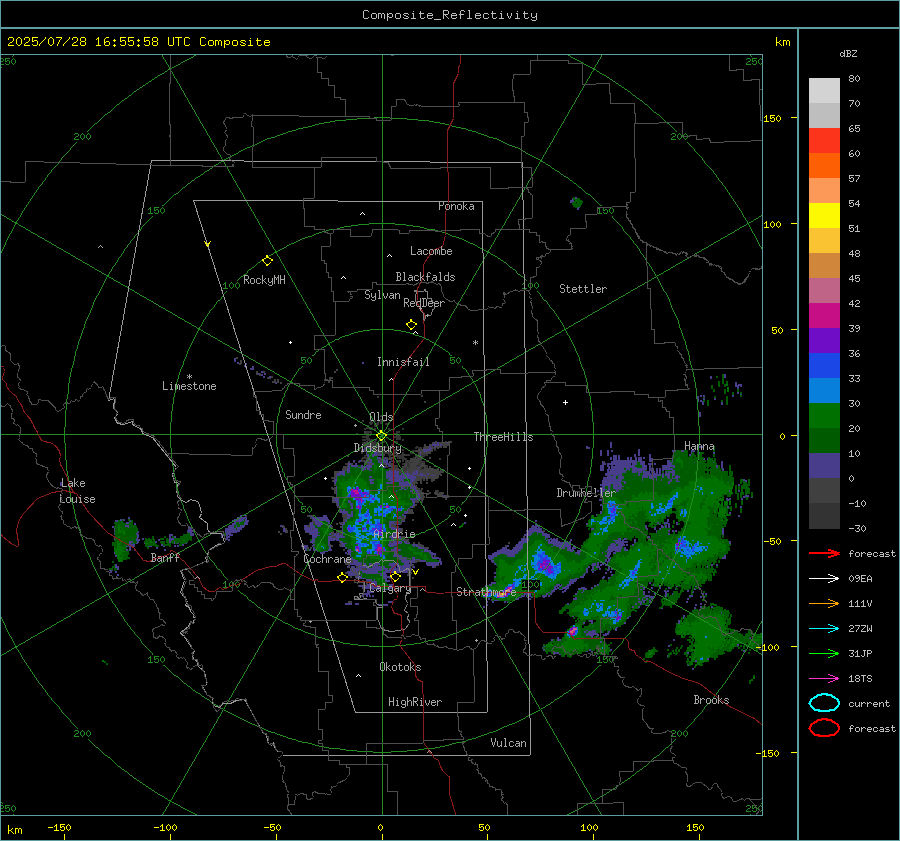Click the Brooks city label
Viewport: 900px width, 841px height.
click(x=711, y=700)
